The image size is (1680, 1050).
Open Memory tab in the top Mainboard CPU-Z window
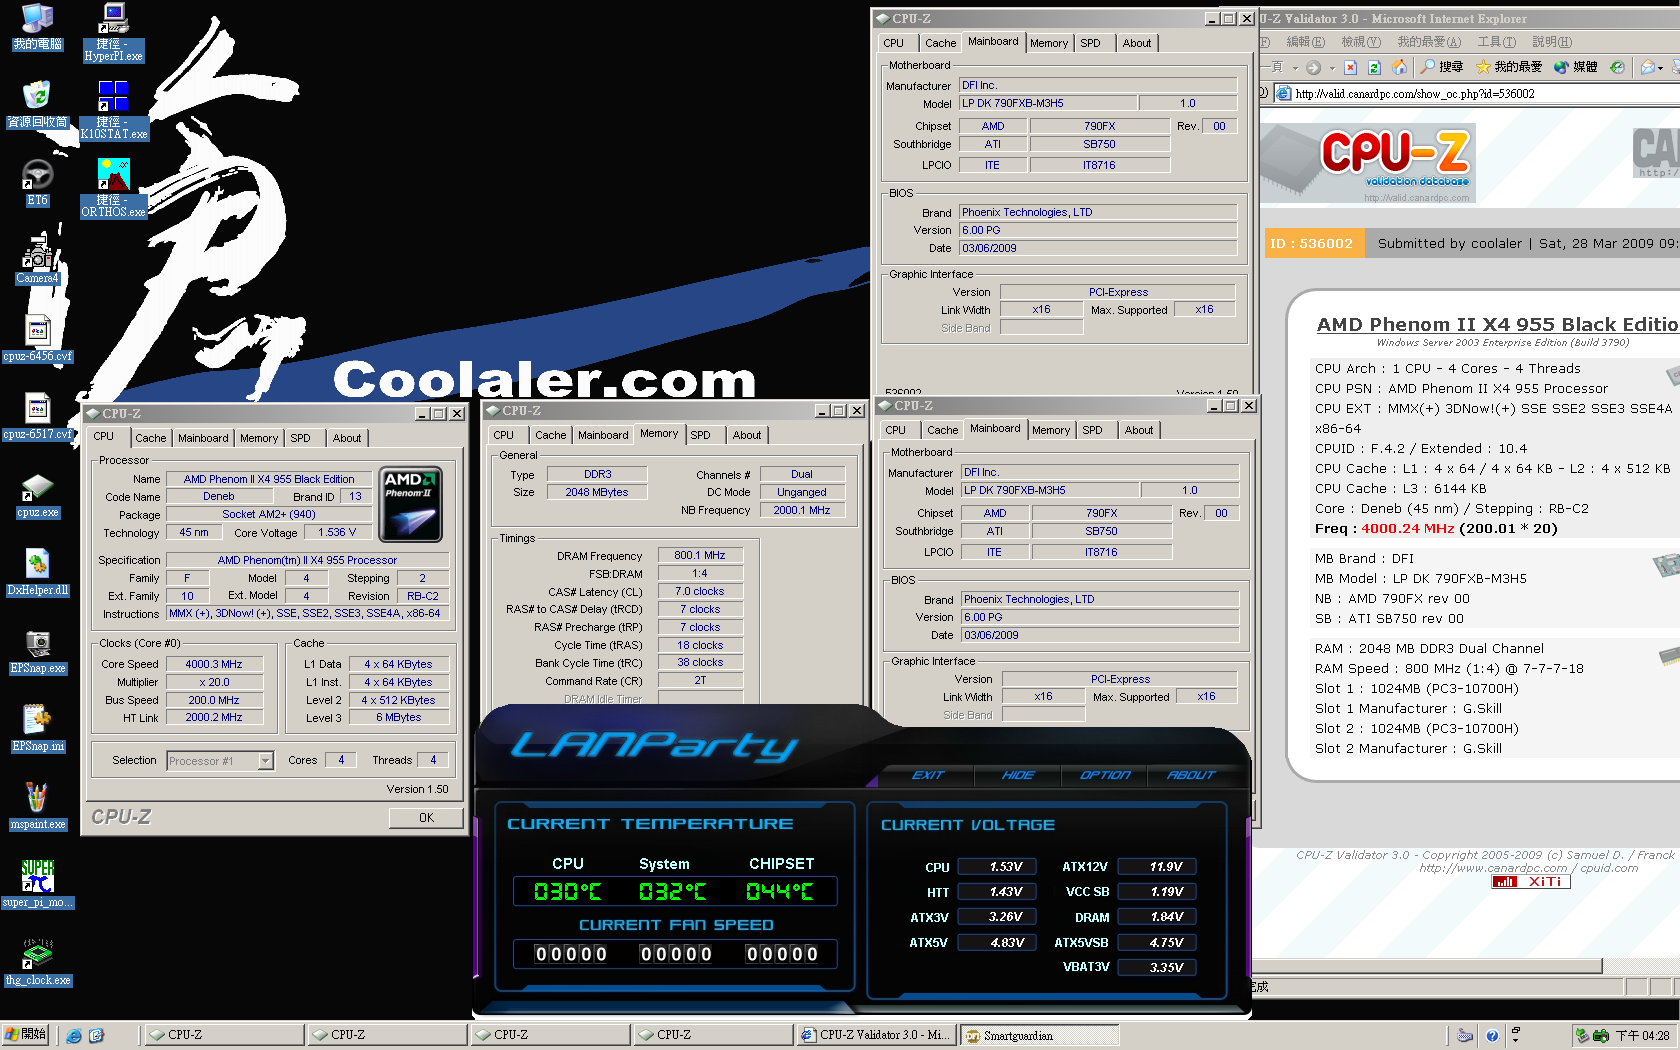[x=1048, y=43]
